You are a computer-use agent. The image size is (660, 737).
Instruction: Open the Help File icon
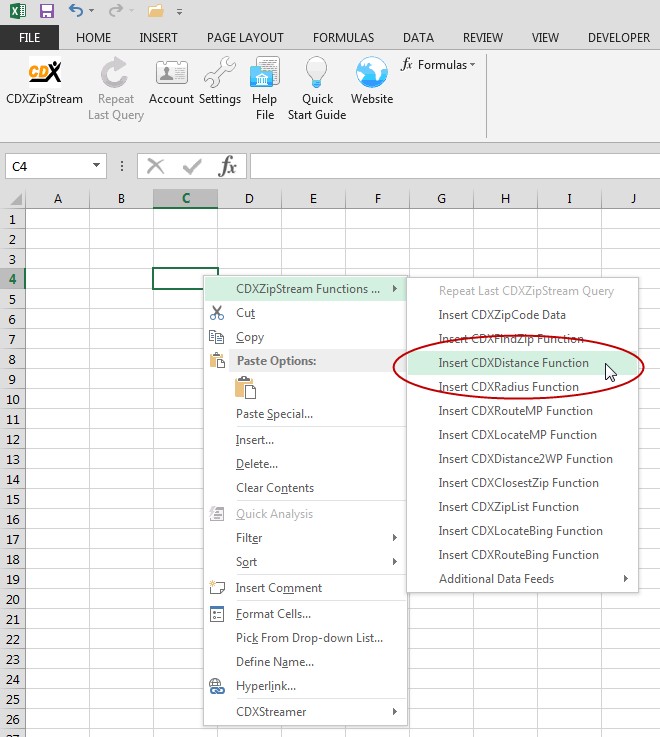[265, 72]
